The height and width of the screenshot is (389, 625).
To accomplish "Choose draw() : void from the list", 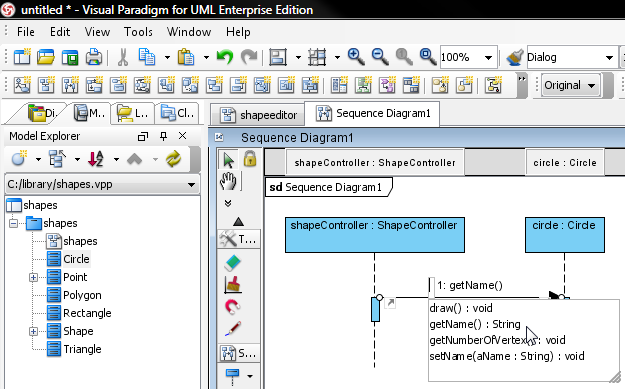I will click(461, 308).
